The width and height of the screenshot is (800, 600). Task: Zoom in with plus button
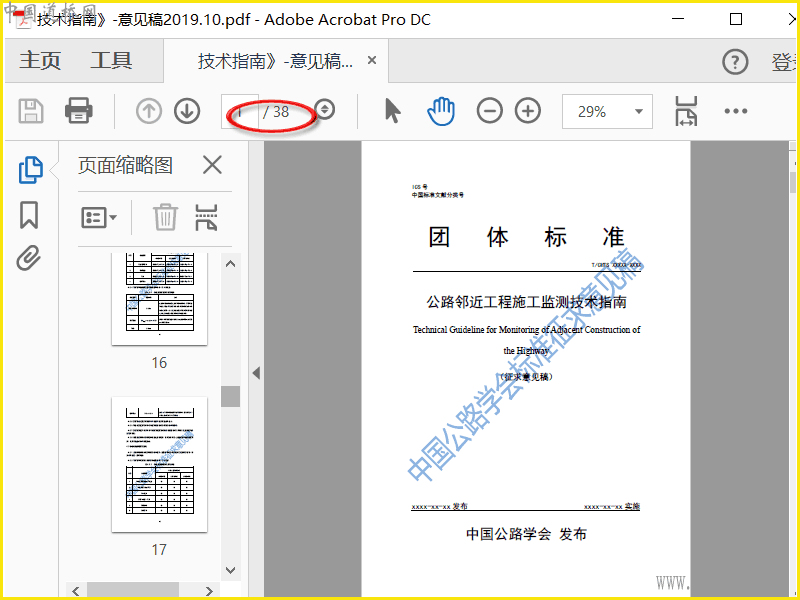click(x=528, y=111)
